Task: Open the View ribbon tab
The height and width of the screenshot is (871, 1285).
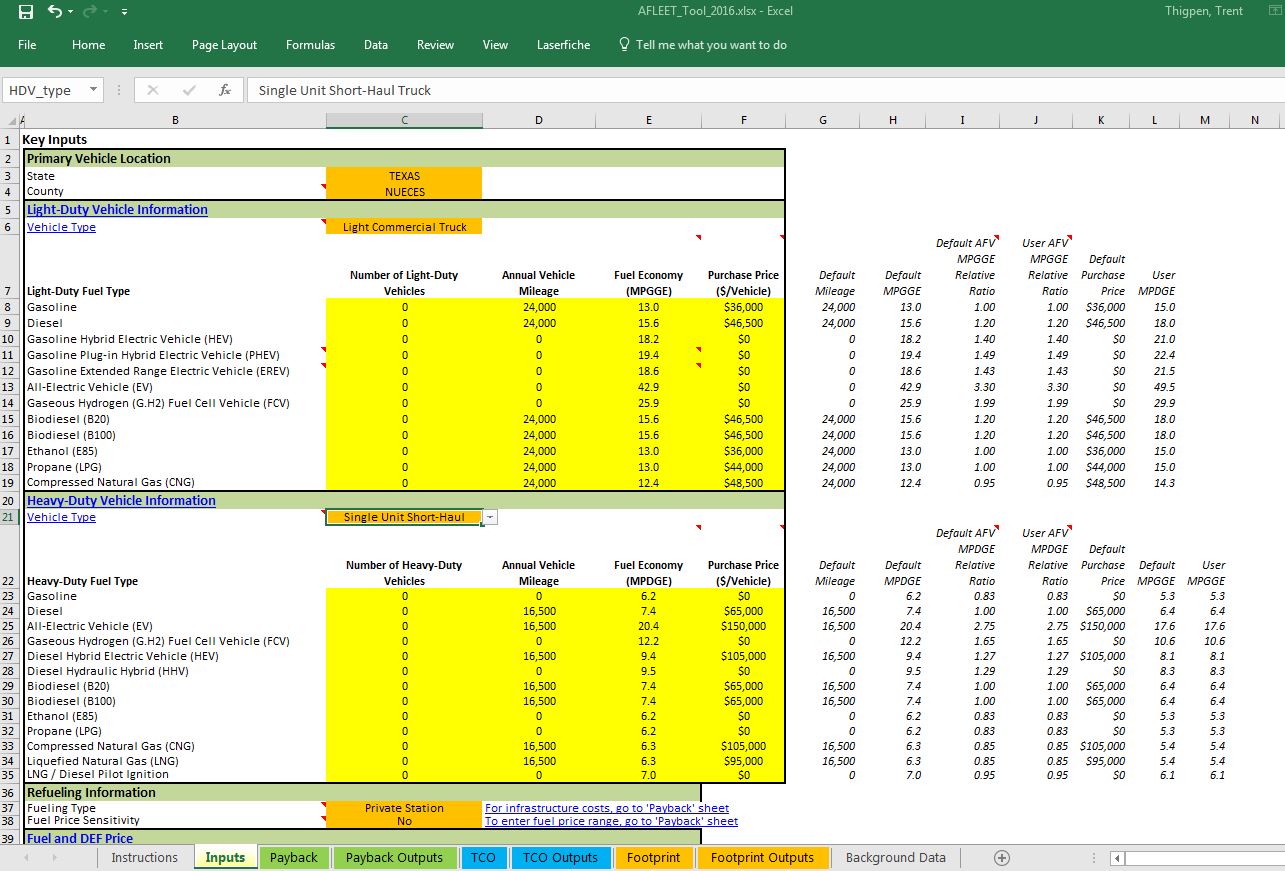Action: (x=495, y=45)
